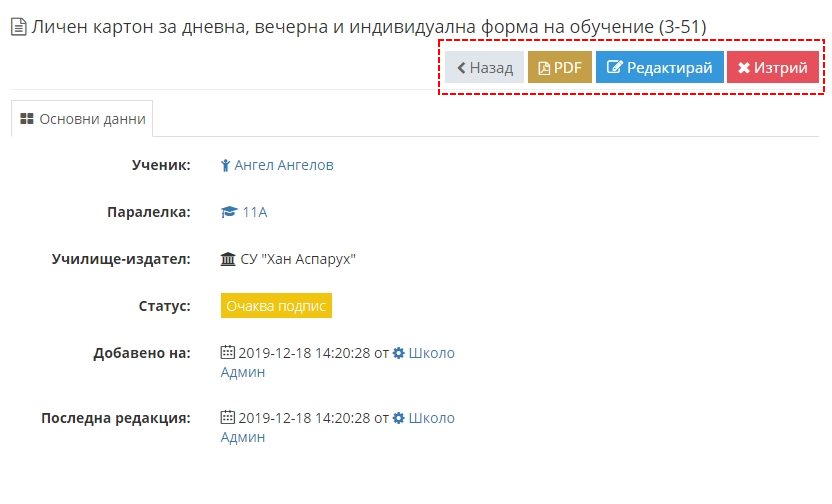Viewport: 832px width, 504px height.
Task: Click the graduation cap icon beside 11А
Action: pyautogui.click(x=229, y=212)
